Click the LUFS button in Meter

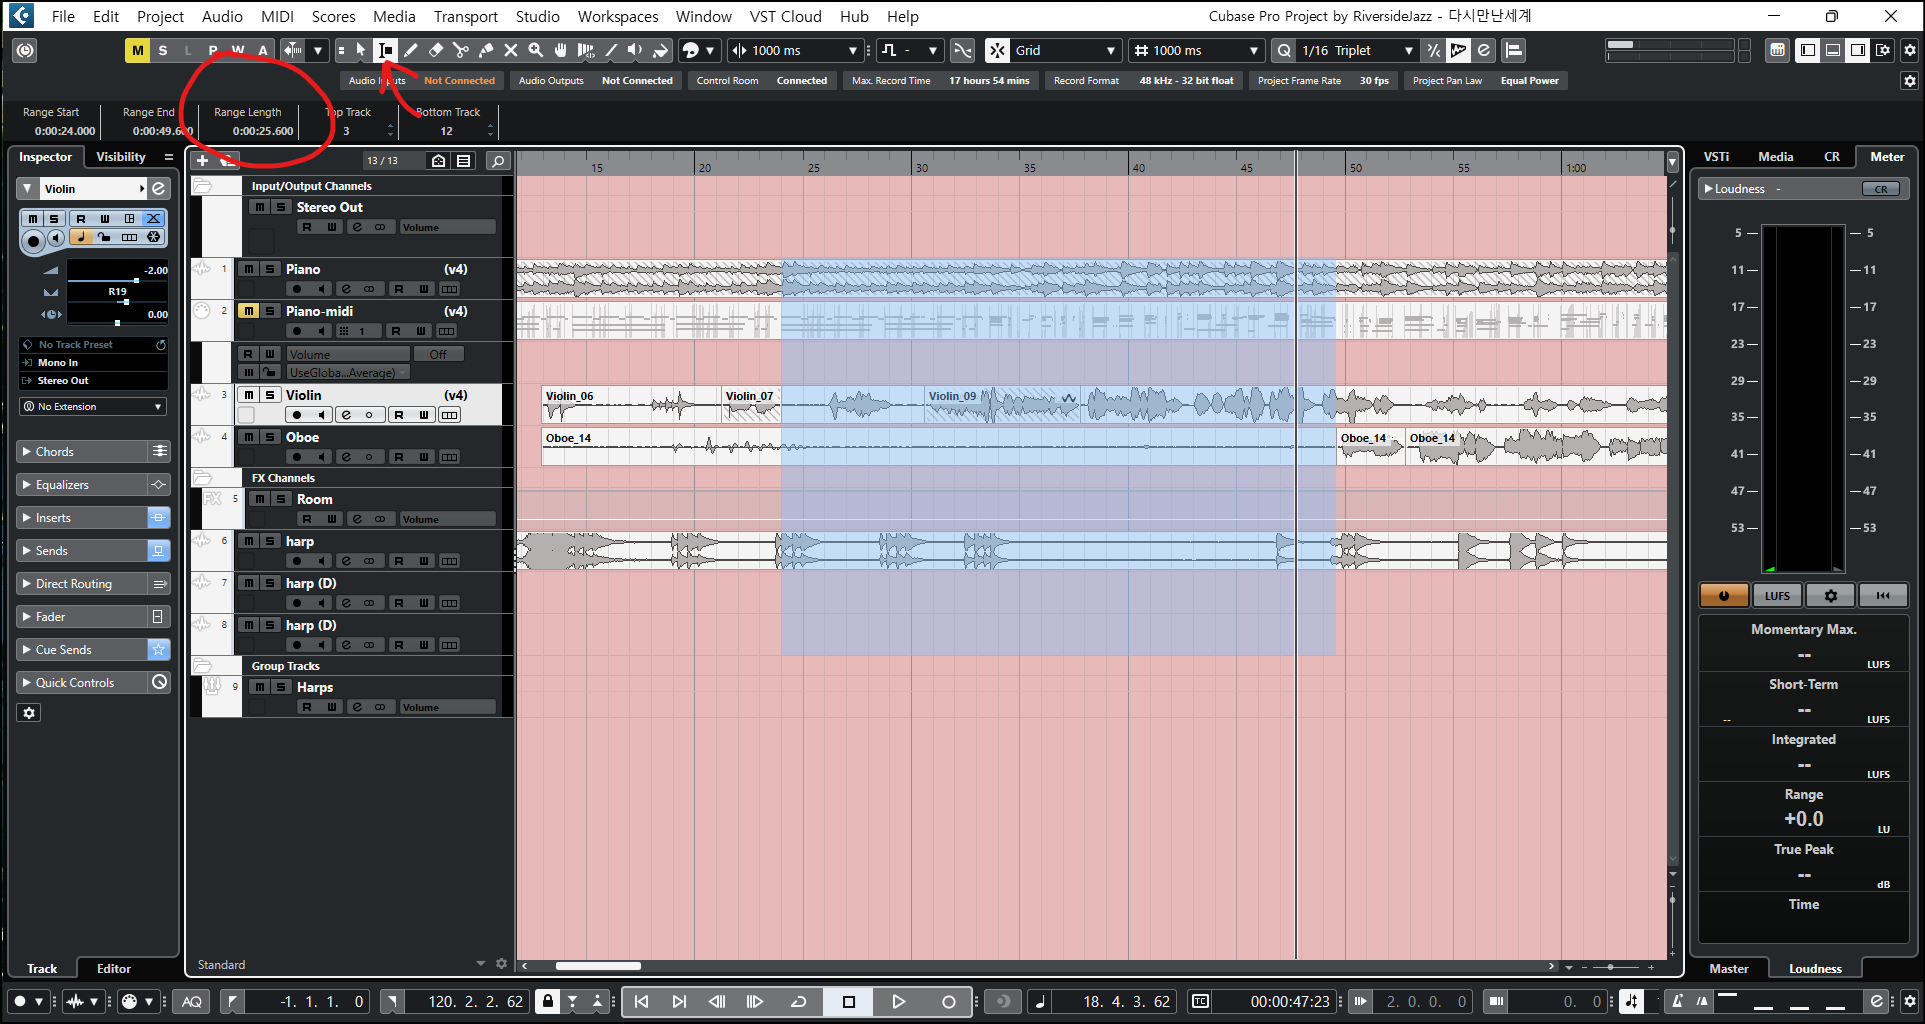[x=1777, y=596]
